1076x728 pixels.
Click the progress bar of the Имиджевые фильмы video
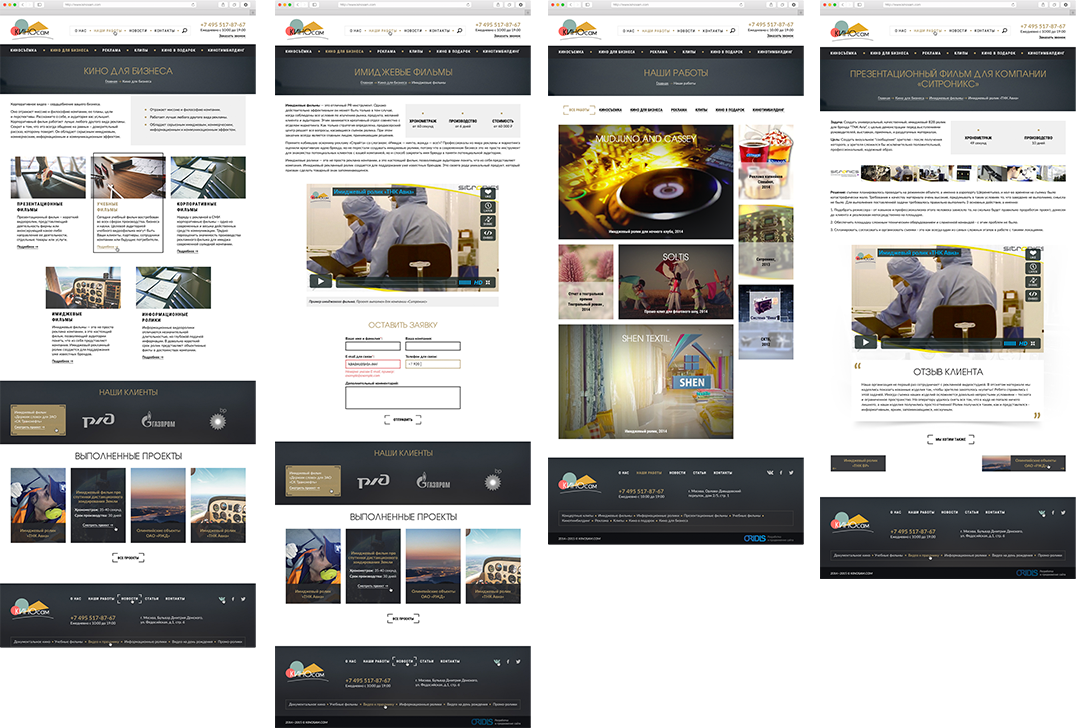(396, 282)
